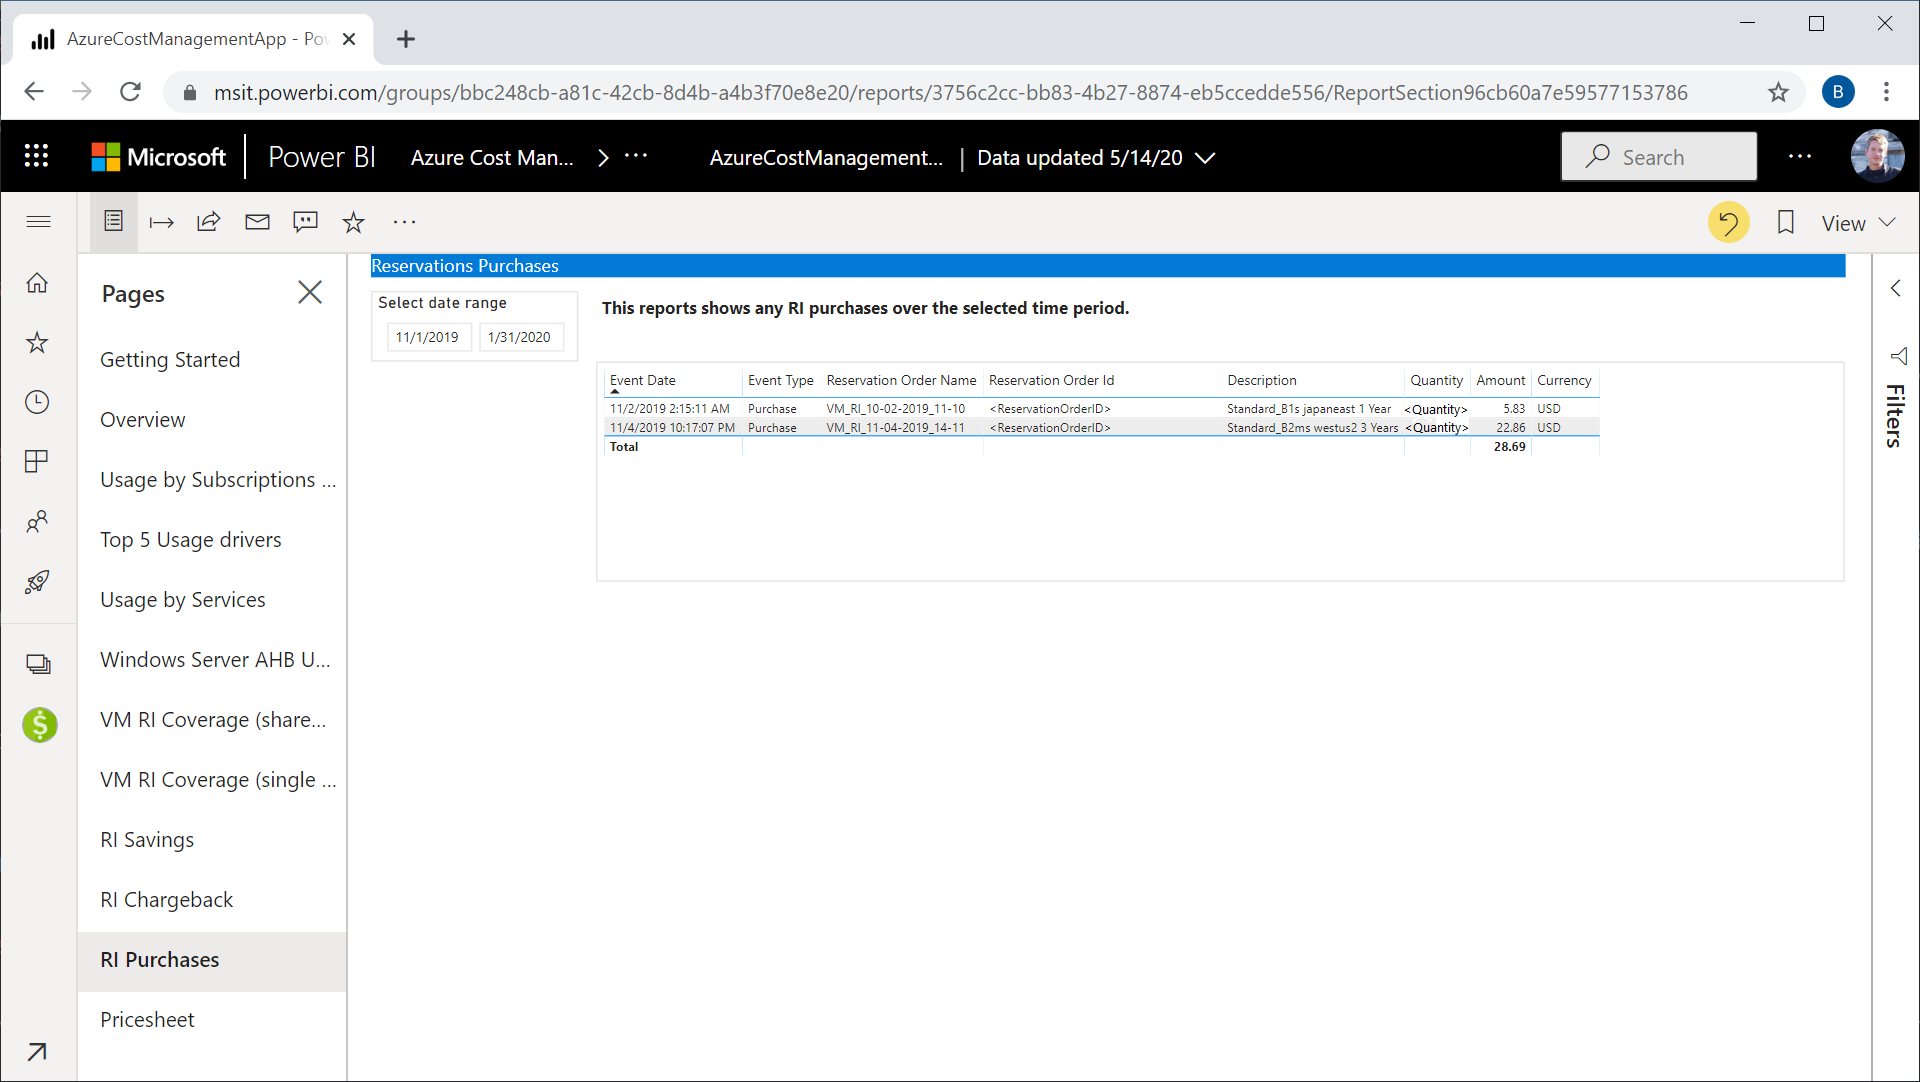Image resolution: width=1920 pixels, height=1082 pixels.
Task: Click the Power BI Search box
Action: click(x=1658, y=157)
